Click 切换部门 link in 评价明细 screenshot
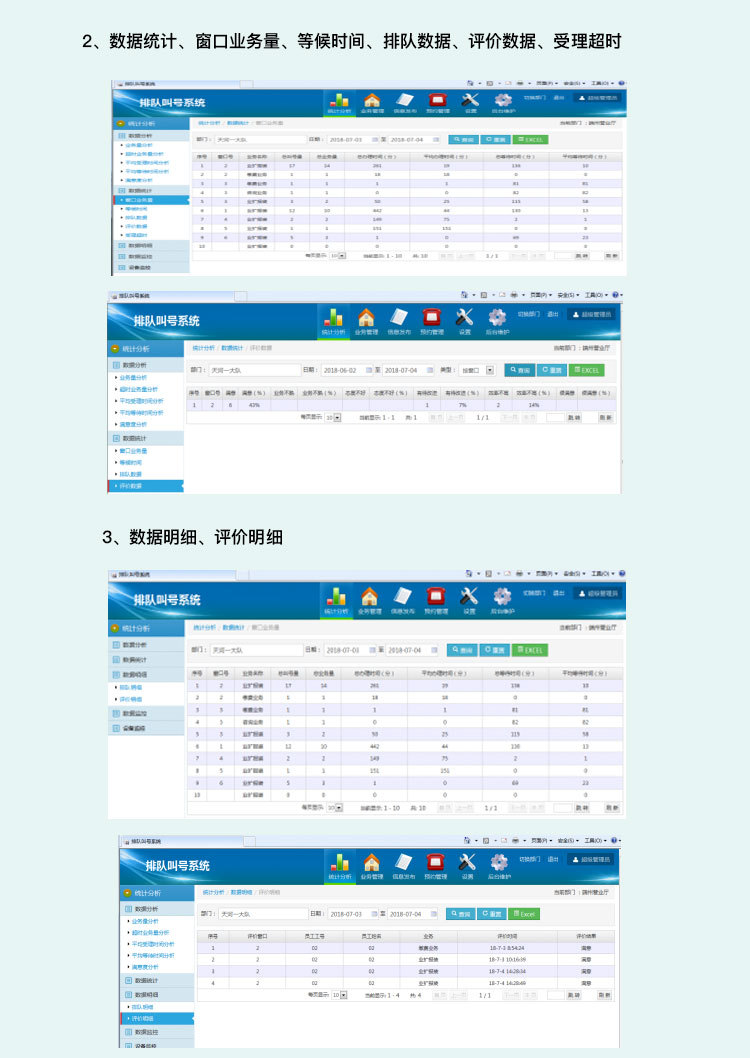The height and width of the screenshot is (1058, 750). click(x=529, y=859)
